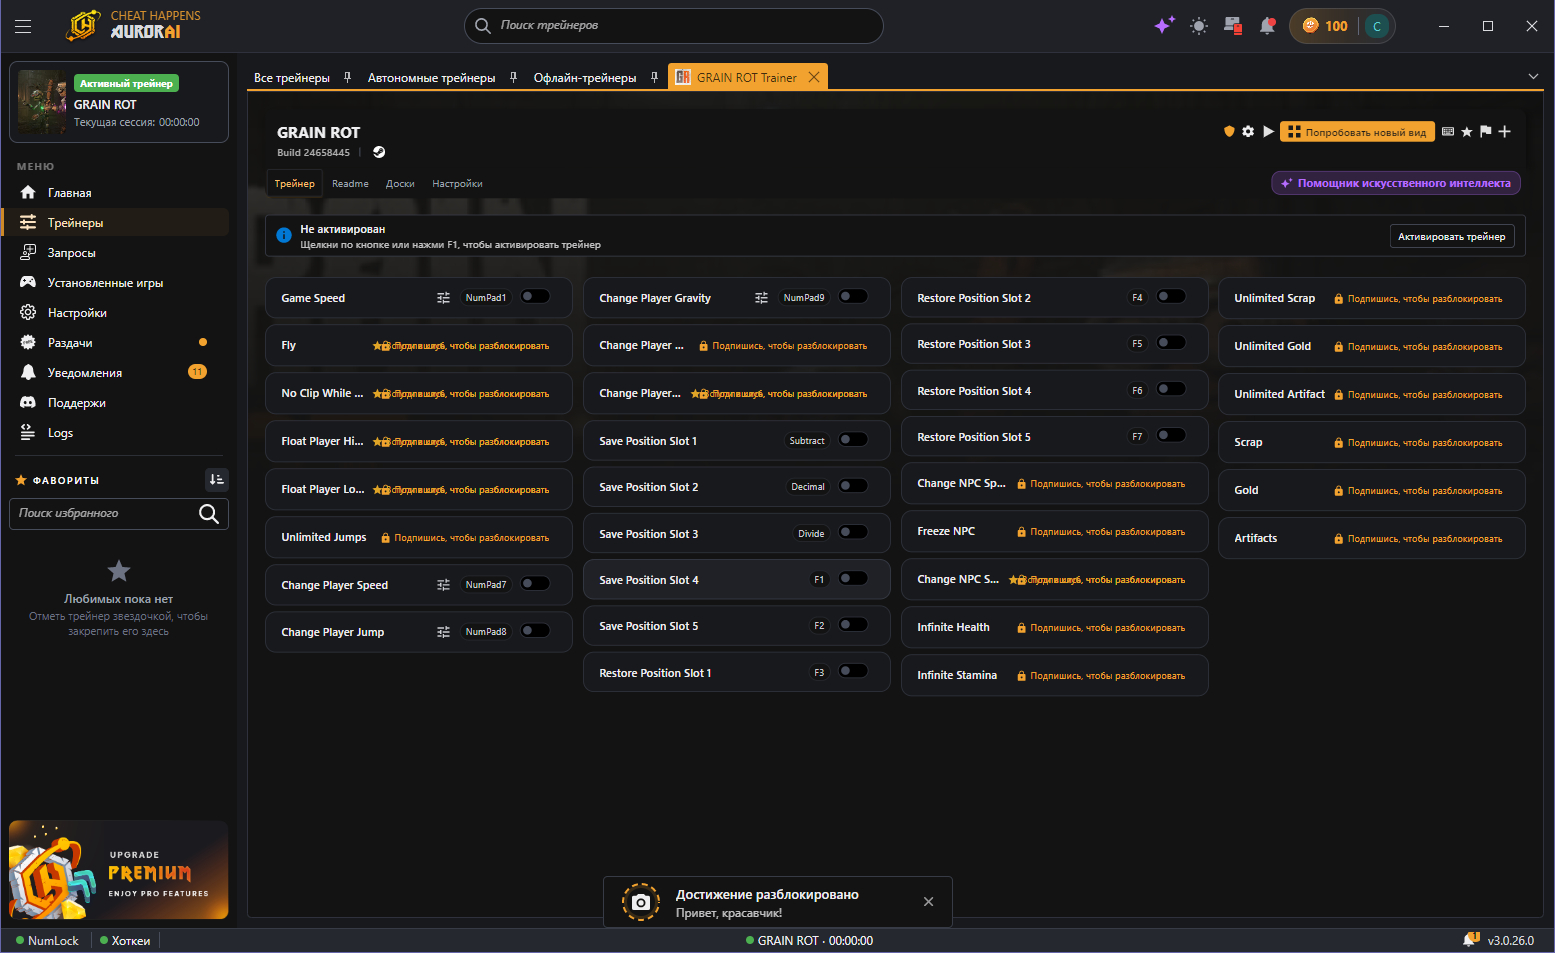Image resolution: width=1555 pixels, height=953 pixels.
Task: Toggle Save Position Slot 1
Action: (x=853, y=440)
